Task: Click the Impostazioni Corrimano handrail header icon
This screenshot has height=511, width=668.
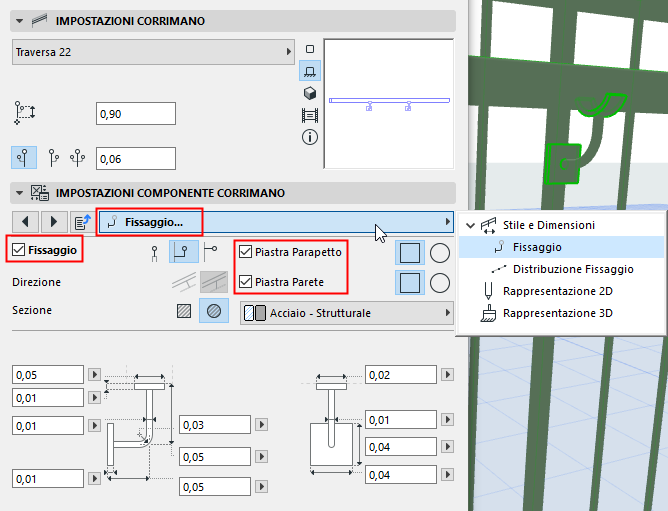Action: pos(40,20)
